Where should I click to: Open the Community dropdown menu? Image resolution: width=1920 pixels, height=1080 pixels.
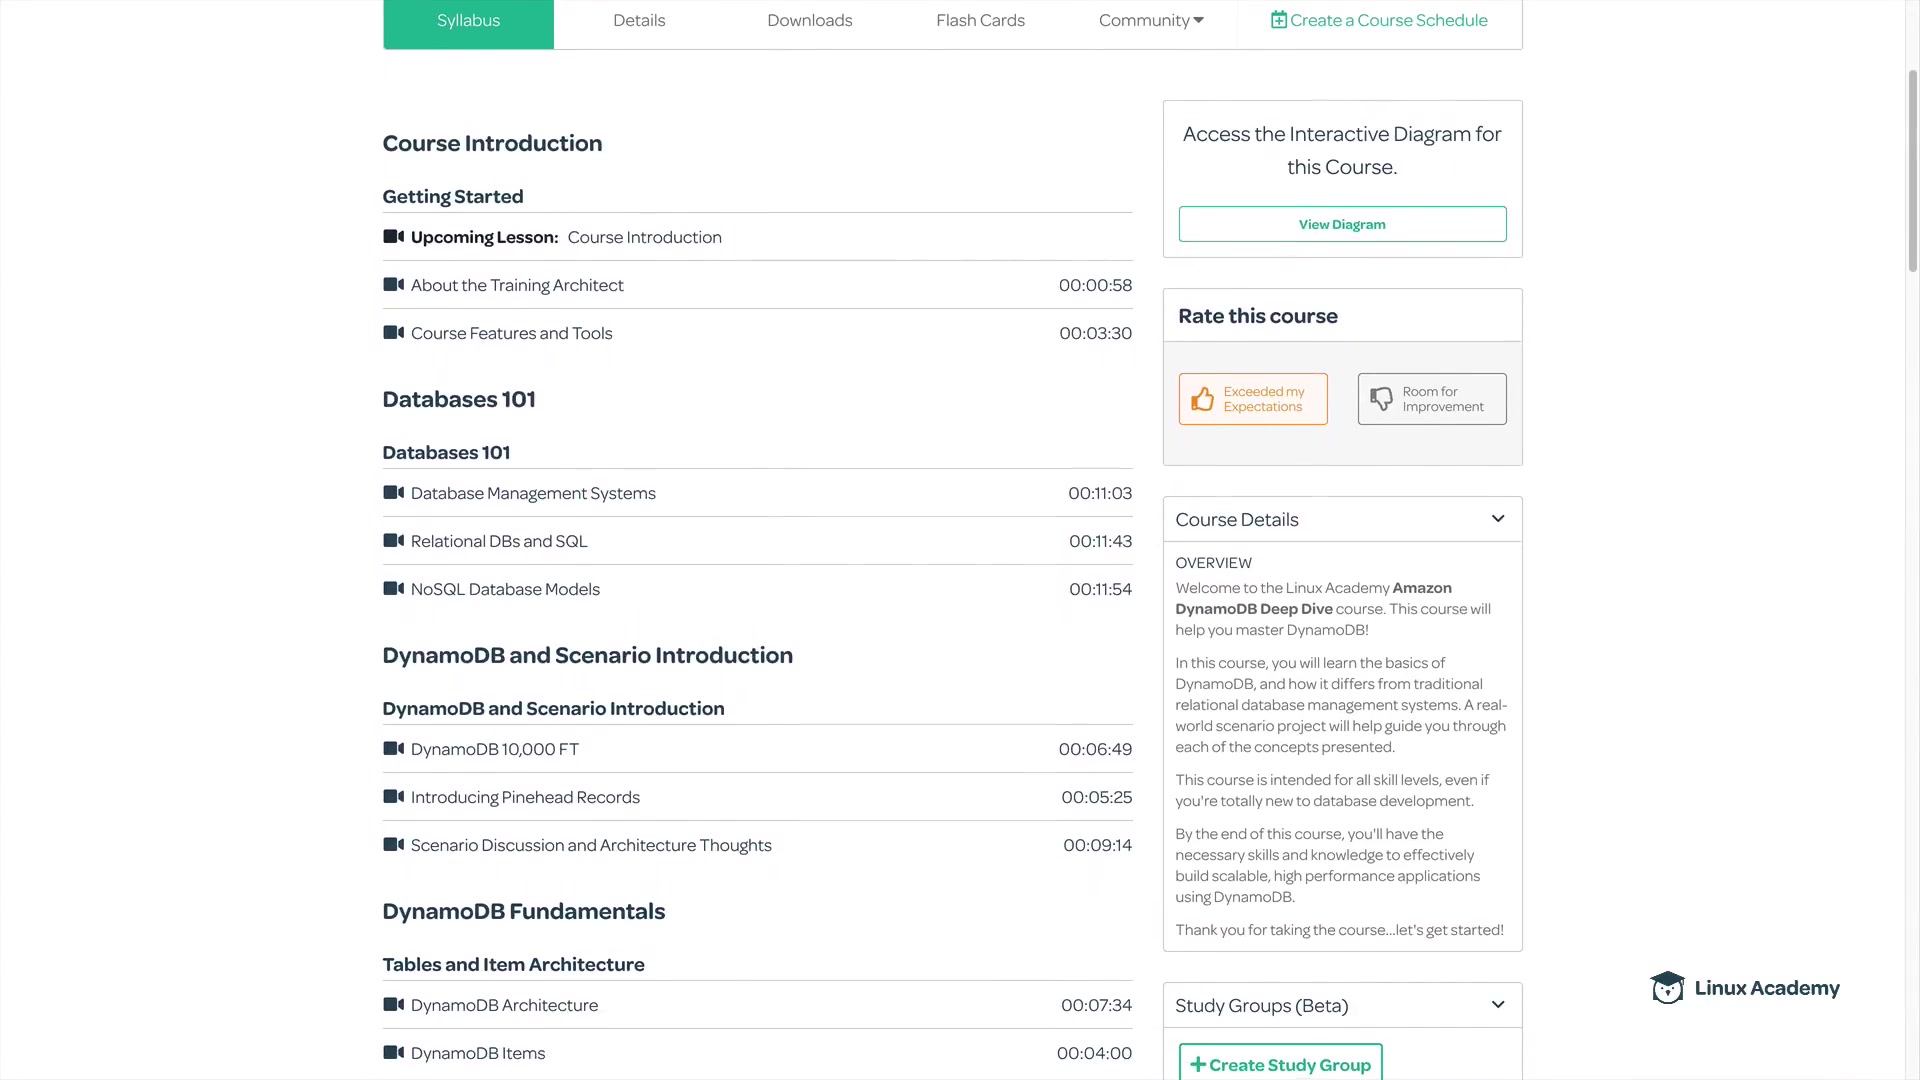[x=1150, y=20]
